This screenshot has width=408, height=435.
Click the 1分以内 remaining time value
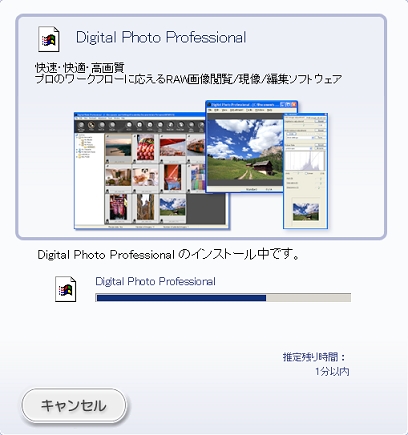coord(332,371)
